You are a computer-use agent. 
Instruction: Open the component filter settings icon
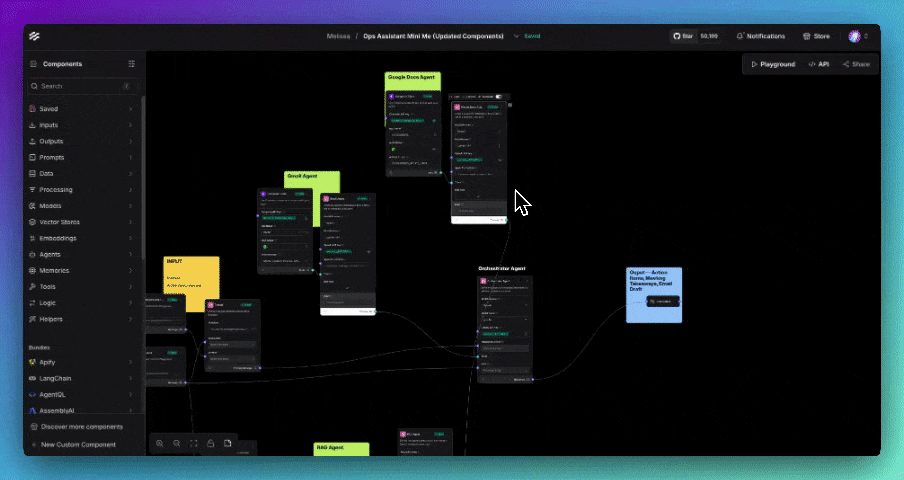coord(131,64)
